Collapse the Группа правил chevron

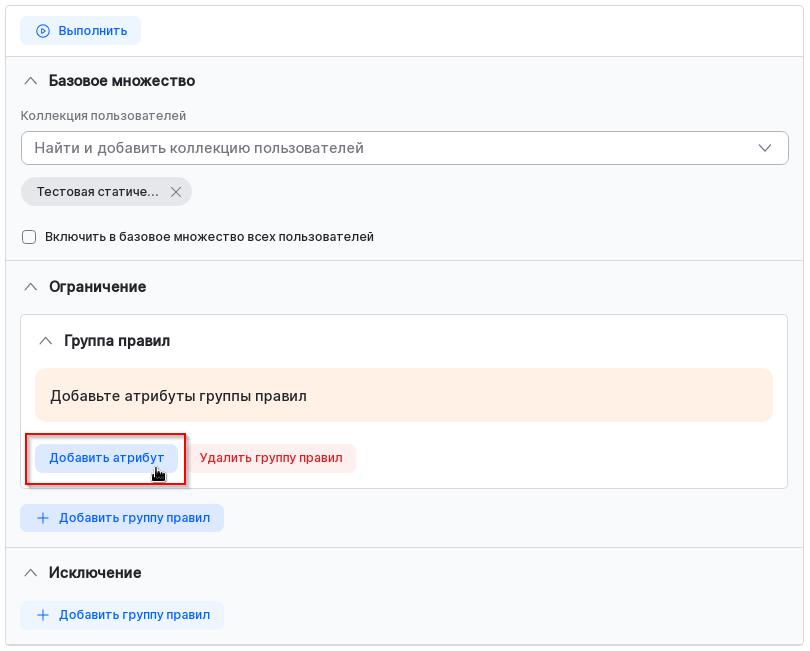(45, 341)
